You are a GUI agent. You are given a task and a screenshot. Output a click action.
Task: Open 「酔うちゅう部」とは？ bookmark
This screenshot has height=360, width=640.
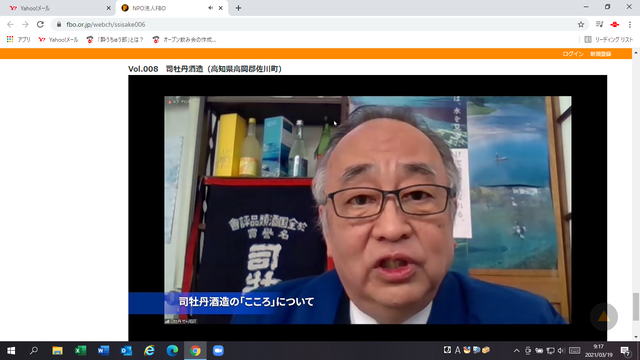(x=115, y=40)
